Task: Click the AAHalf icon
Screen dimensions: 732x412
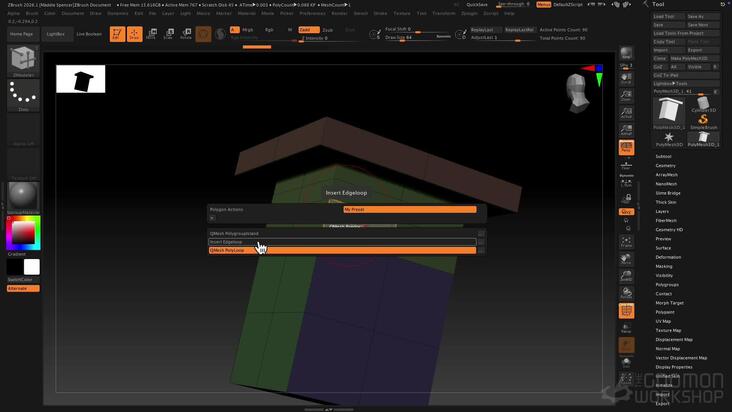Action: (626, 130)
